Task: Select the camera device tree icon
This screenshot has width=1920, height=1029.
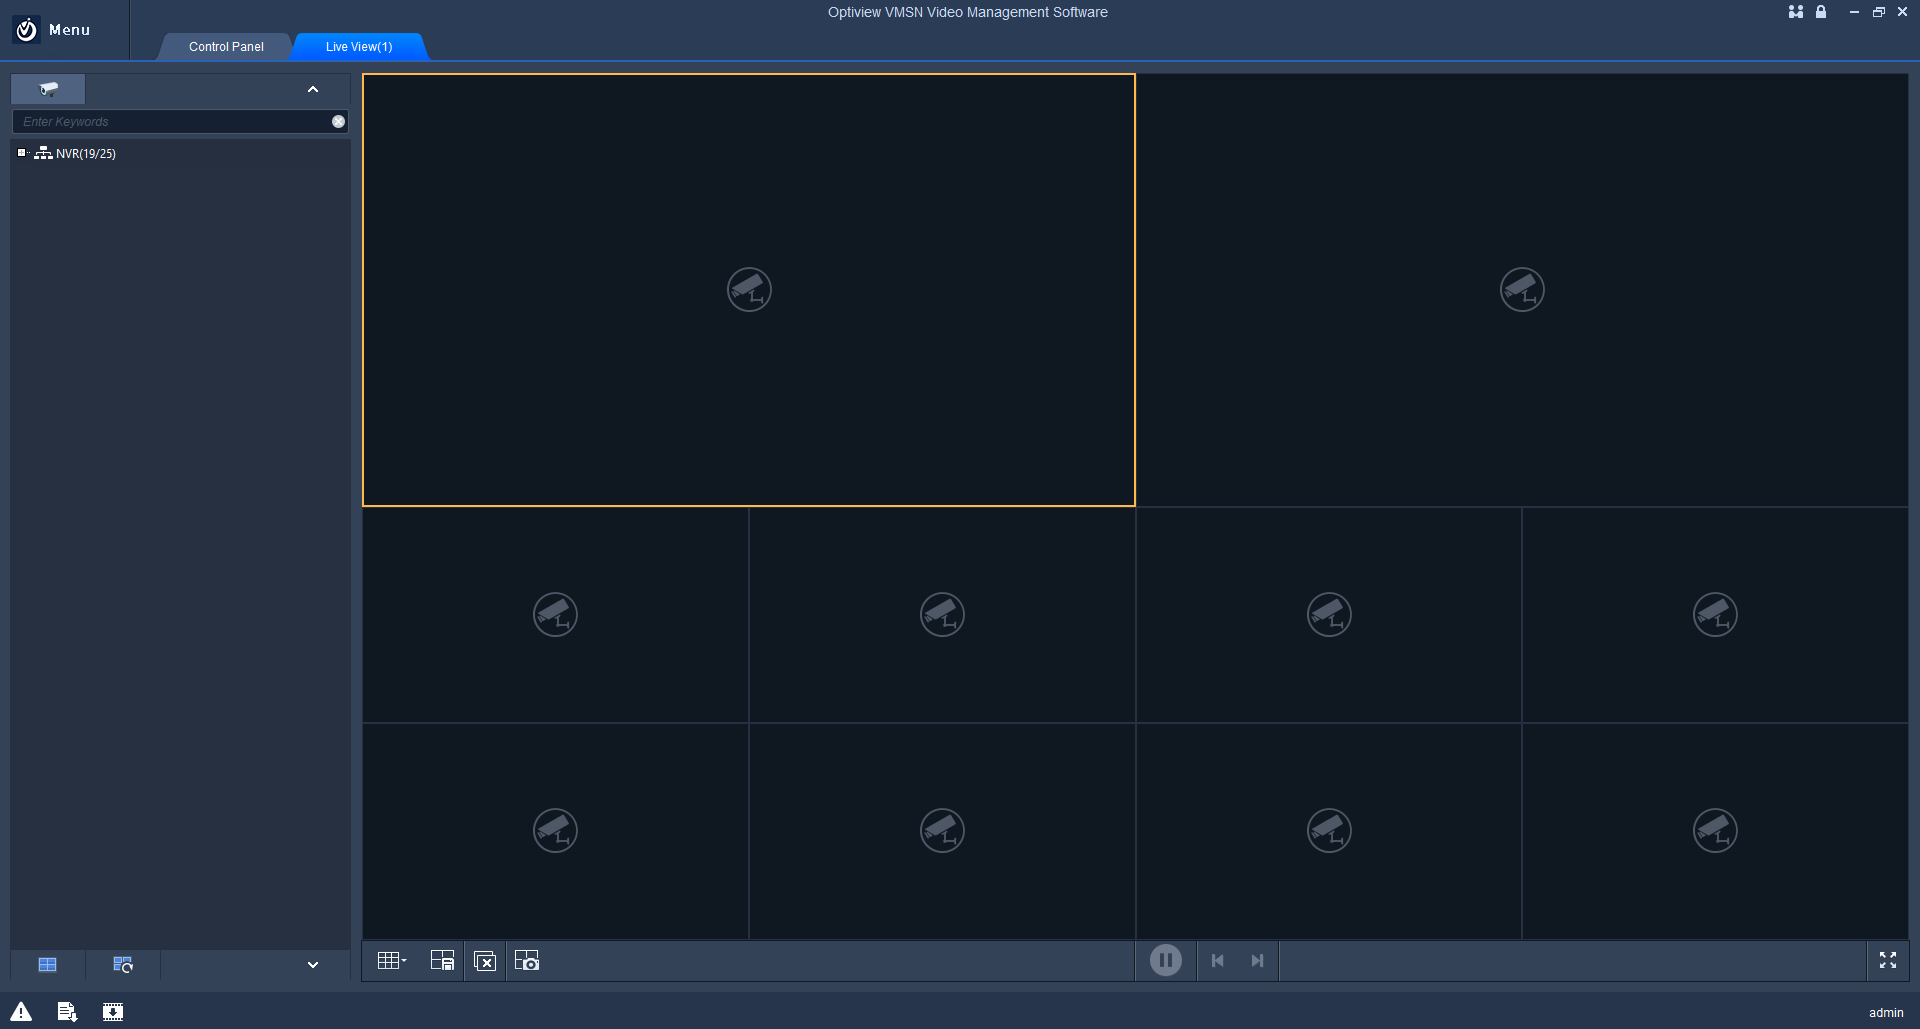Action: coord(47,89)
